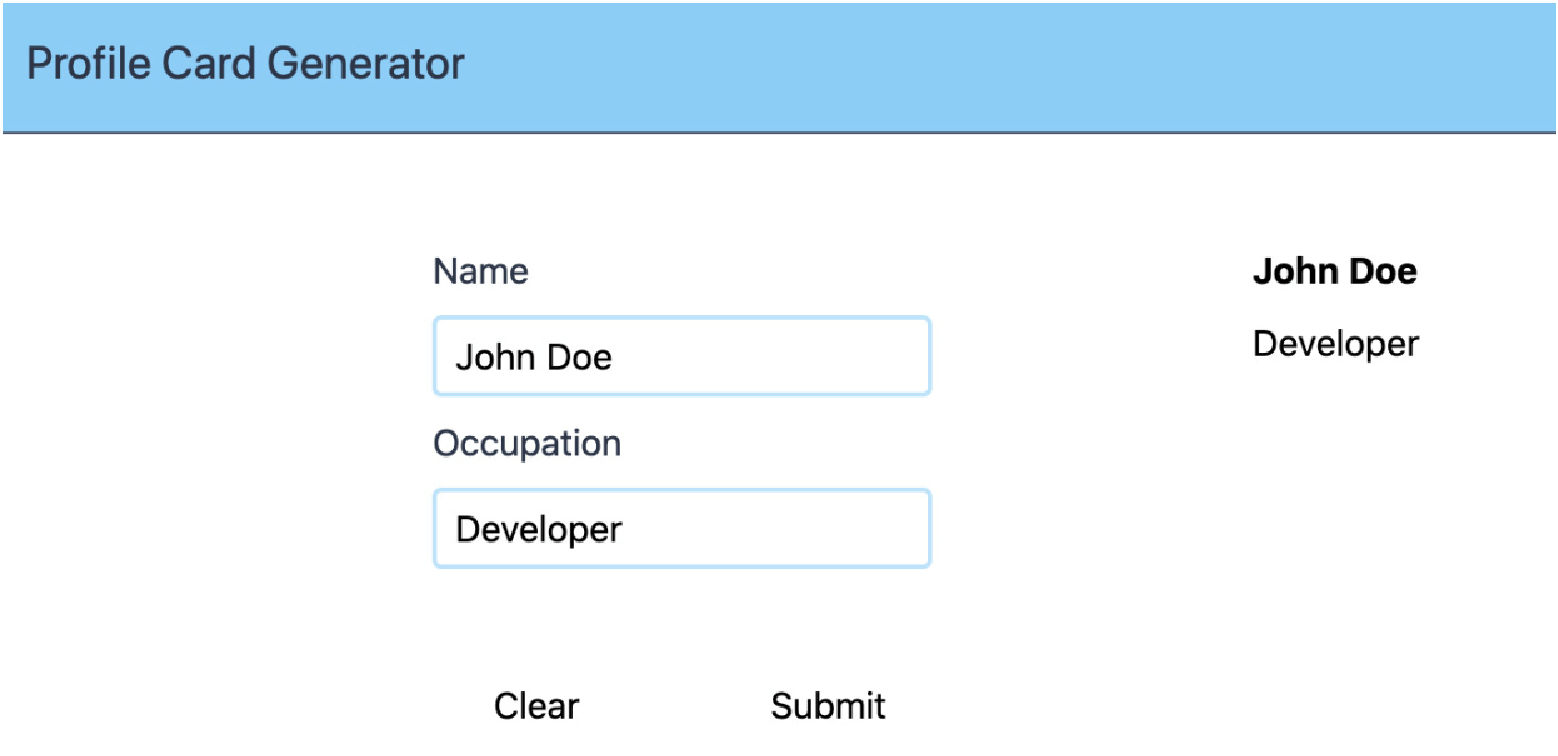Click the empty blue header bar area
This screenshot has width=1558, height=756.
coord(1000,66)
